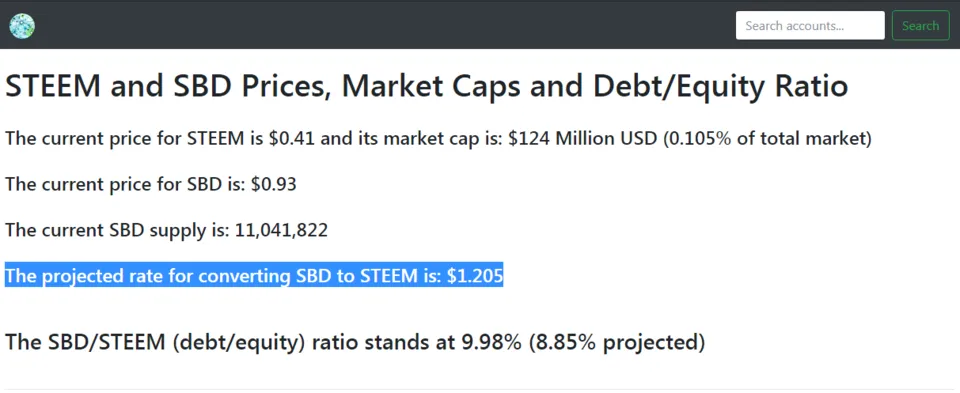Click the horizontal divider line at page bottom
Image resolution: width=960 pixels, height=393 pixels.
tap(480, 389)
